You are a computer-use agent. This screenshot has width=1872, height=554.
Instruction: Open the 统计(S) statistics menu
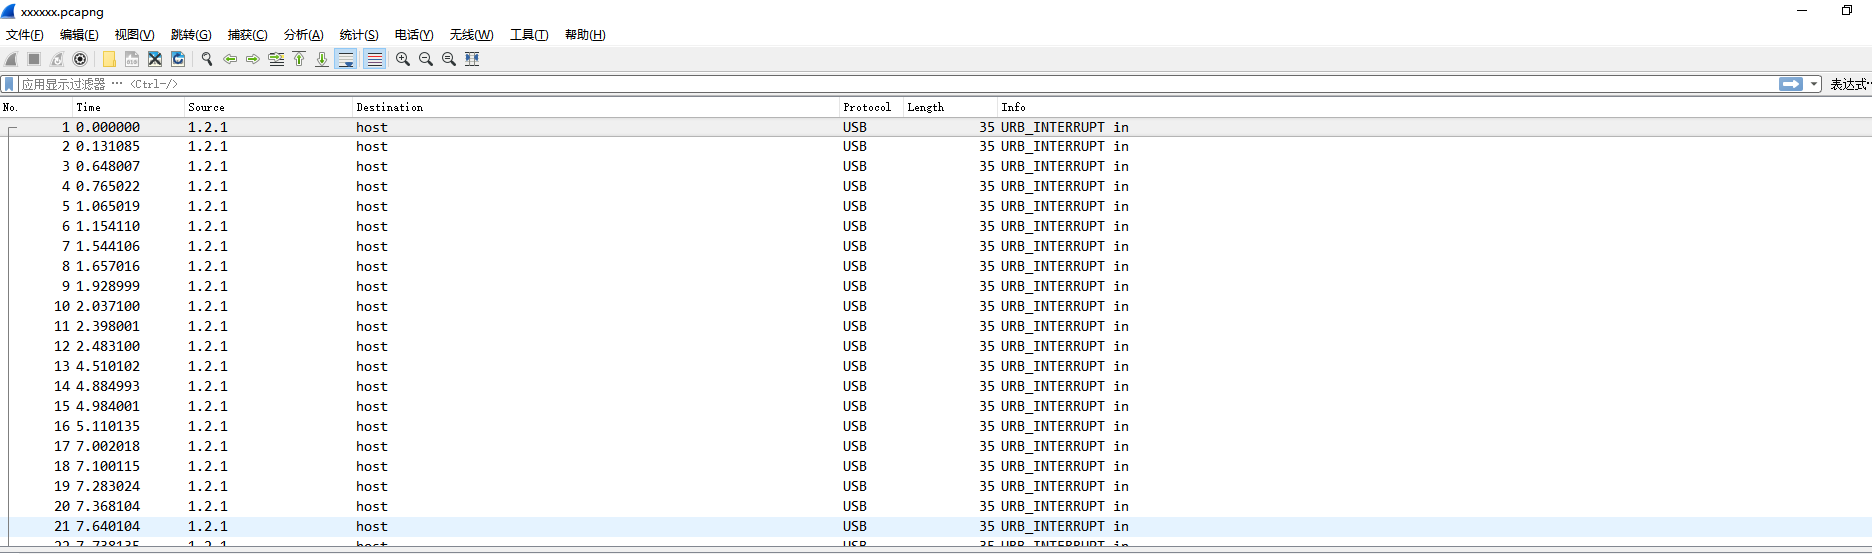pos(358,35)
